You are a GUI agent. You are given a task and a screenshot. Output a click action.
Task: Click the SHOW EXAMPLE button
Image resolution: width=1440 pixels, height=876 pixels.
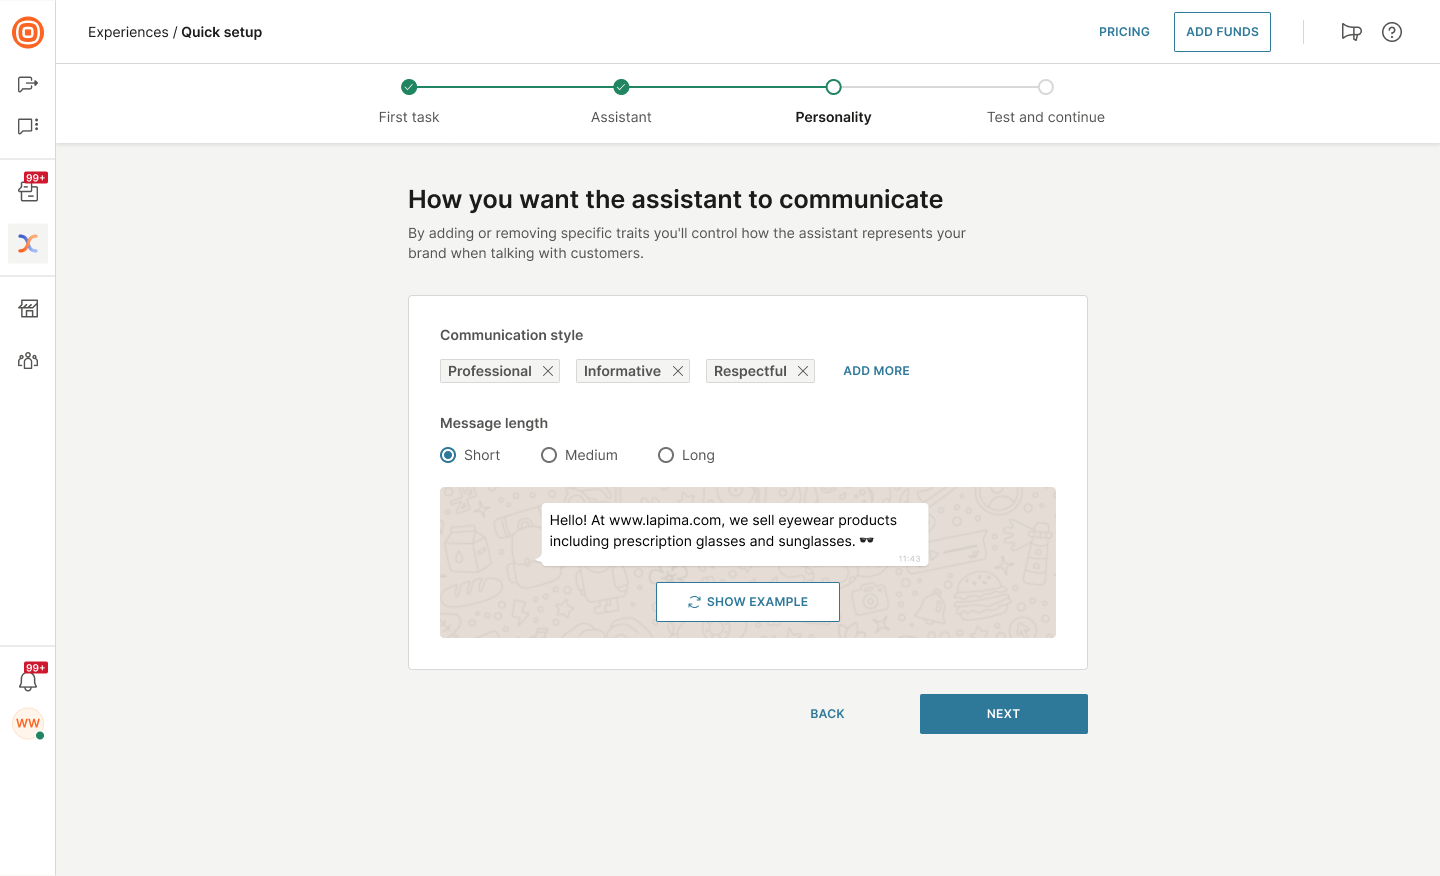(x=748, y=602)
